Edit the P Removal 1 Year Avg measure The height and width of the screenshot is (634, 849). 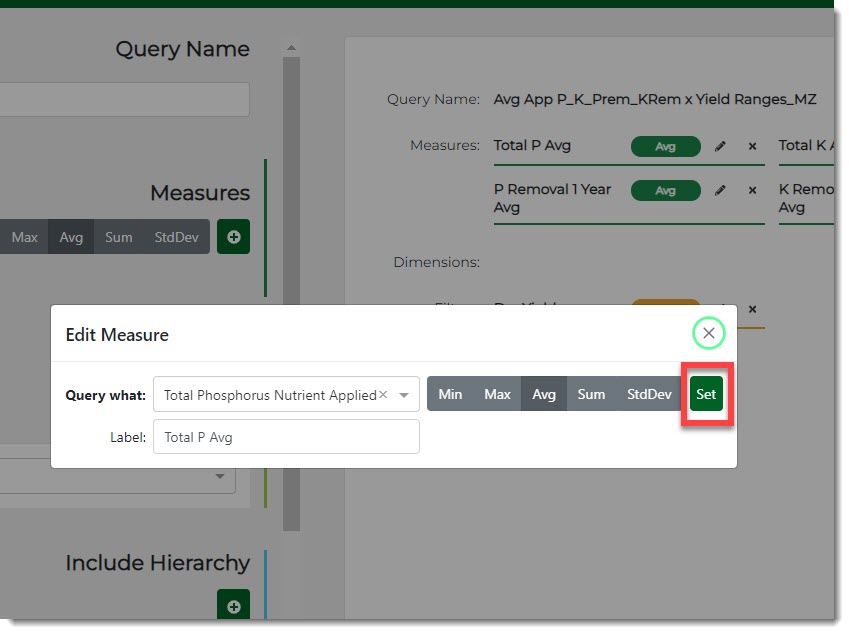pos(721,190)
